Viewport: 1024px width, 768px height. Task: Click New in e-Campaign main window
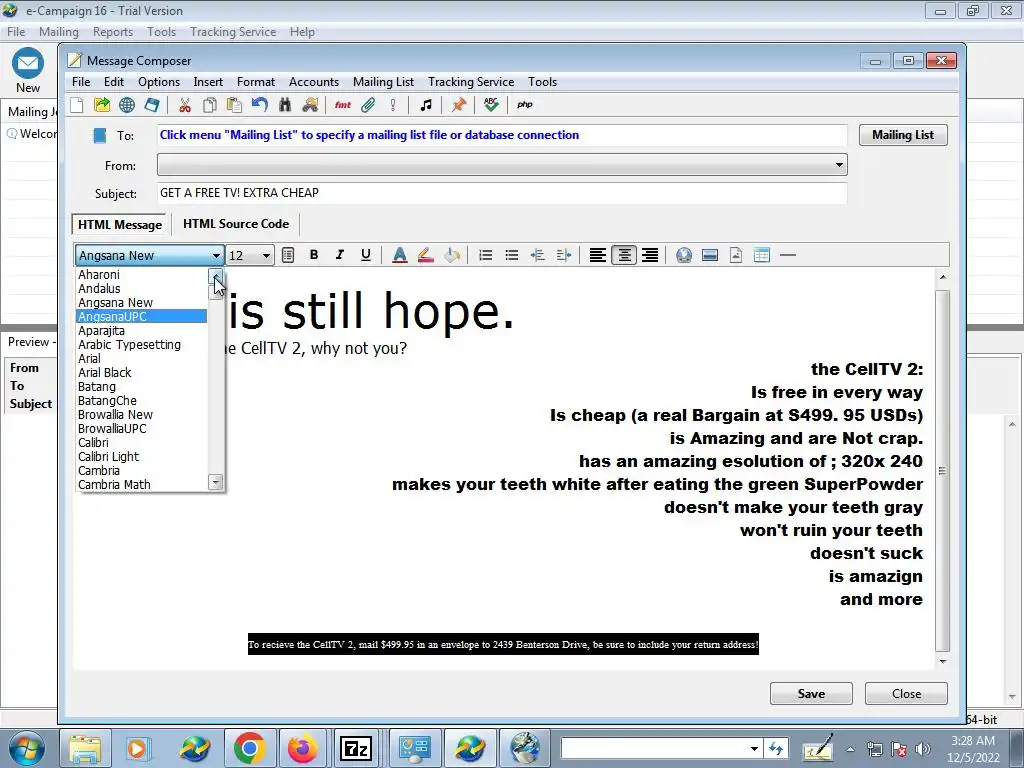(28, 71)
